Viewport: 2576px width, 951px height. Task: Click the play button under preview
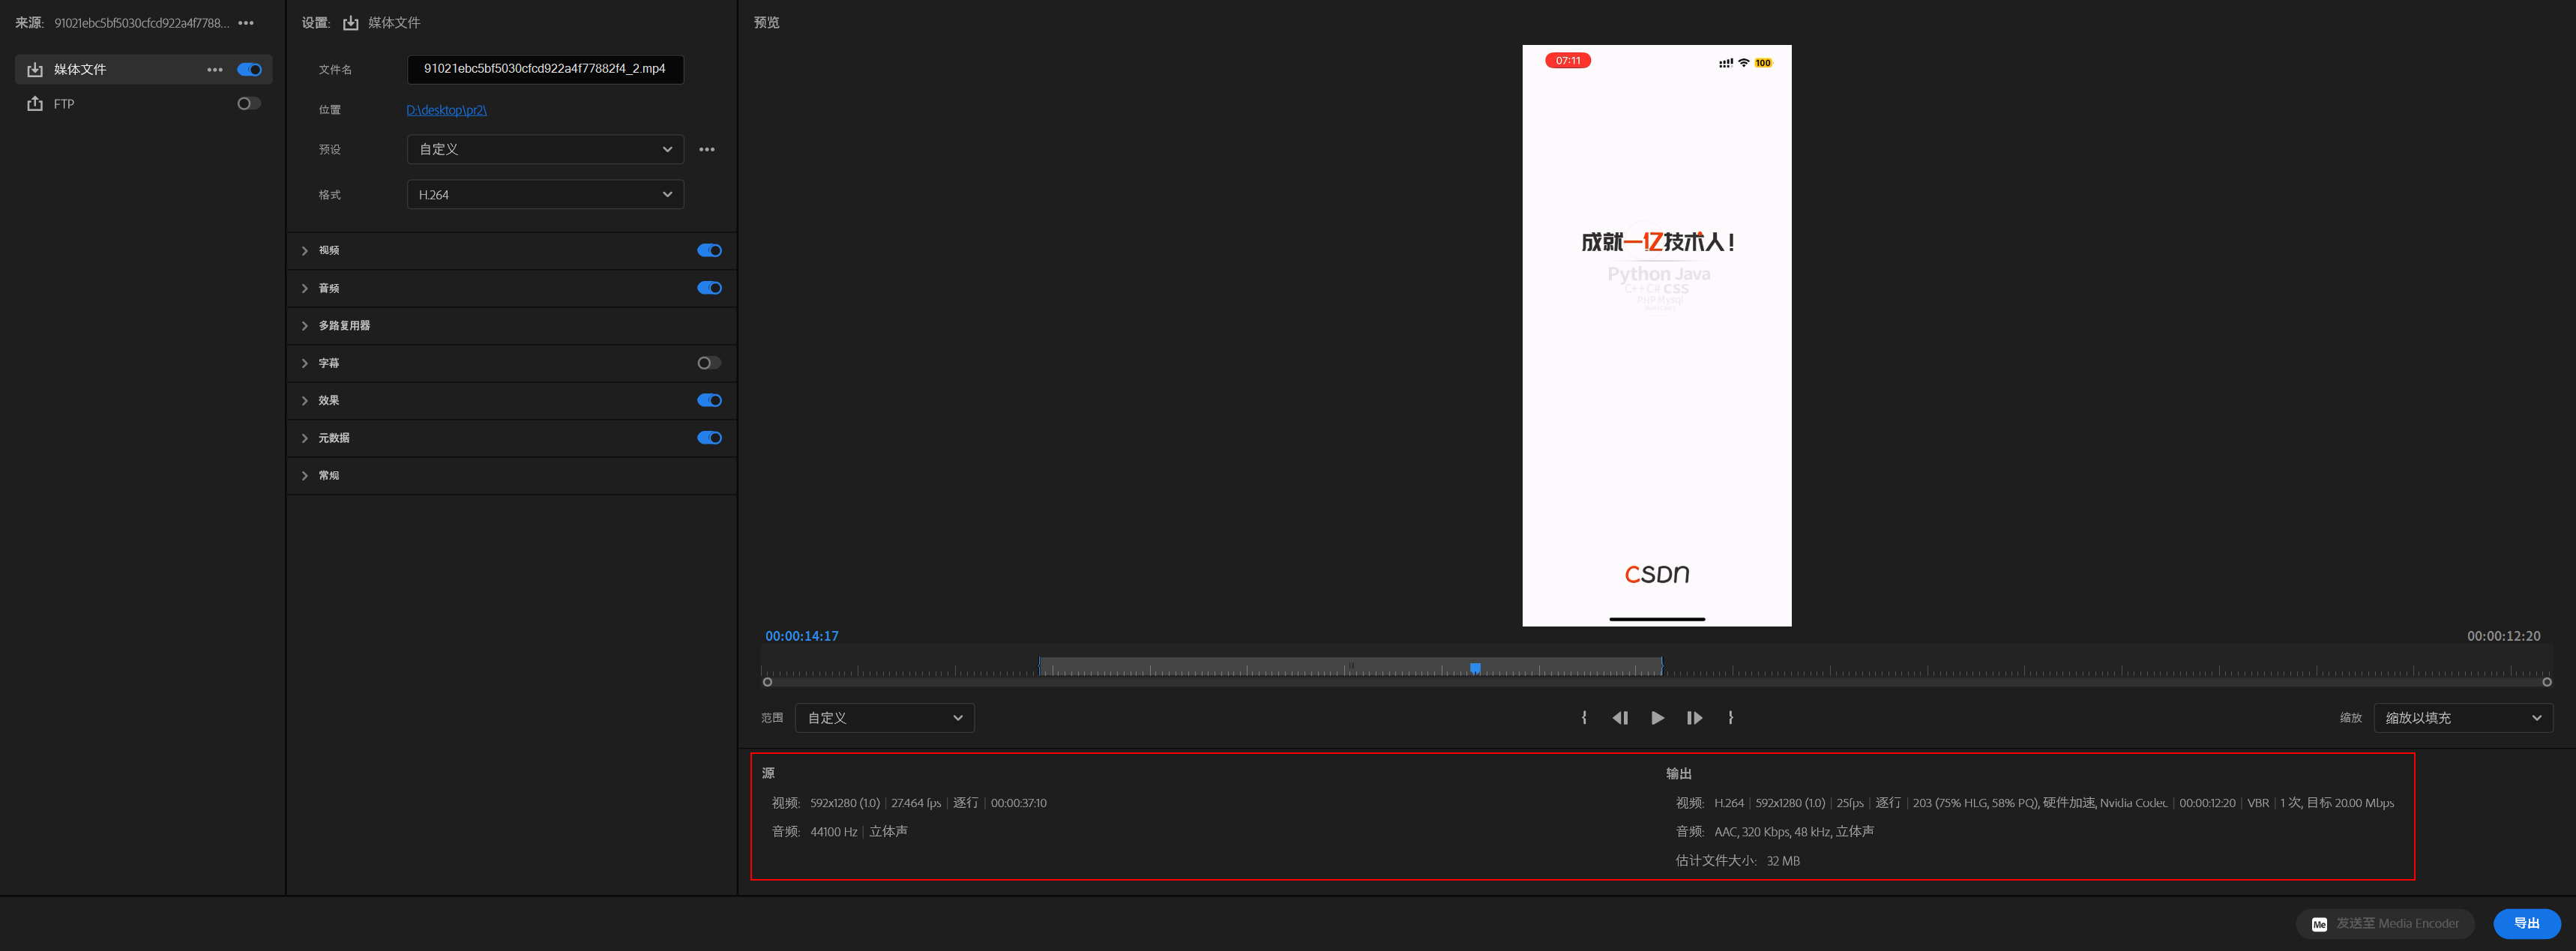[1657, 718]
